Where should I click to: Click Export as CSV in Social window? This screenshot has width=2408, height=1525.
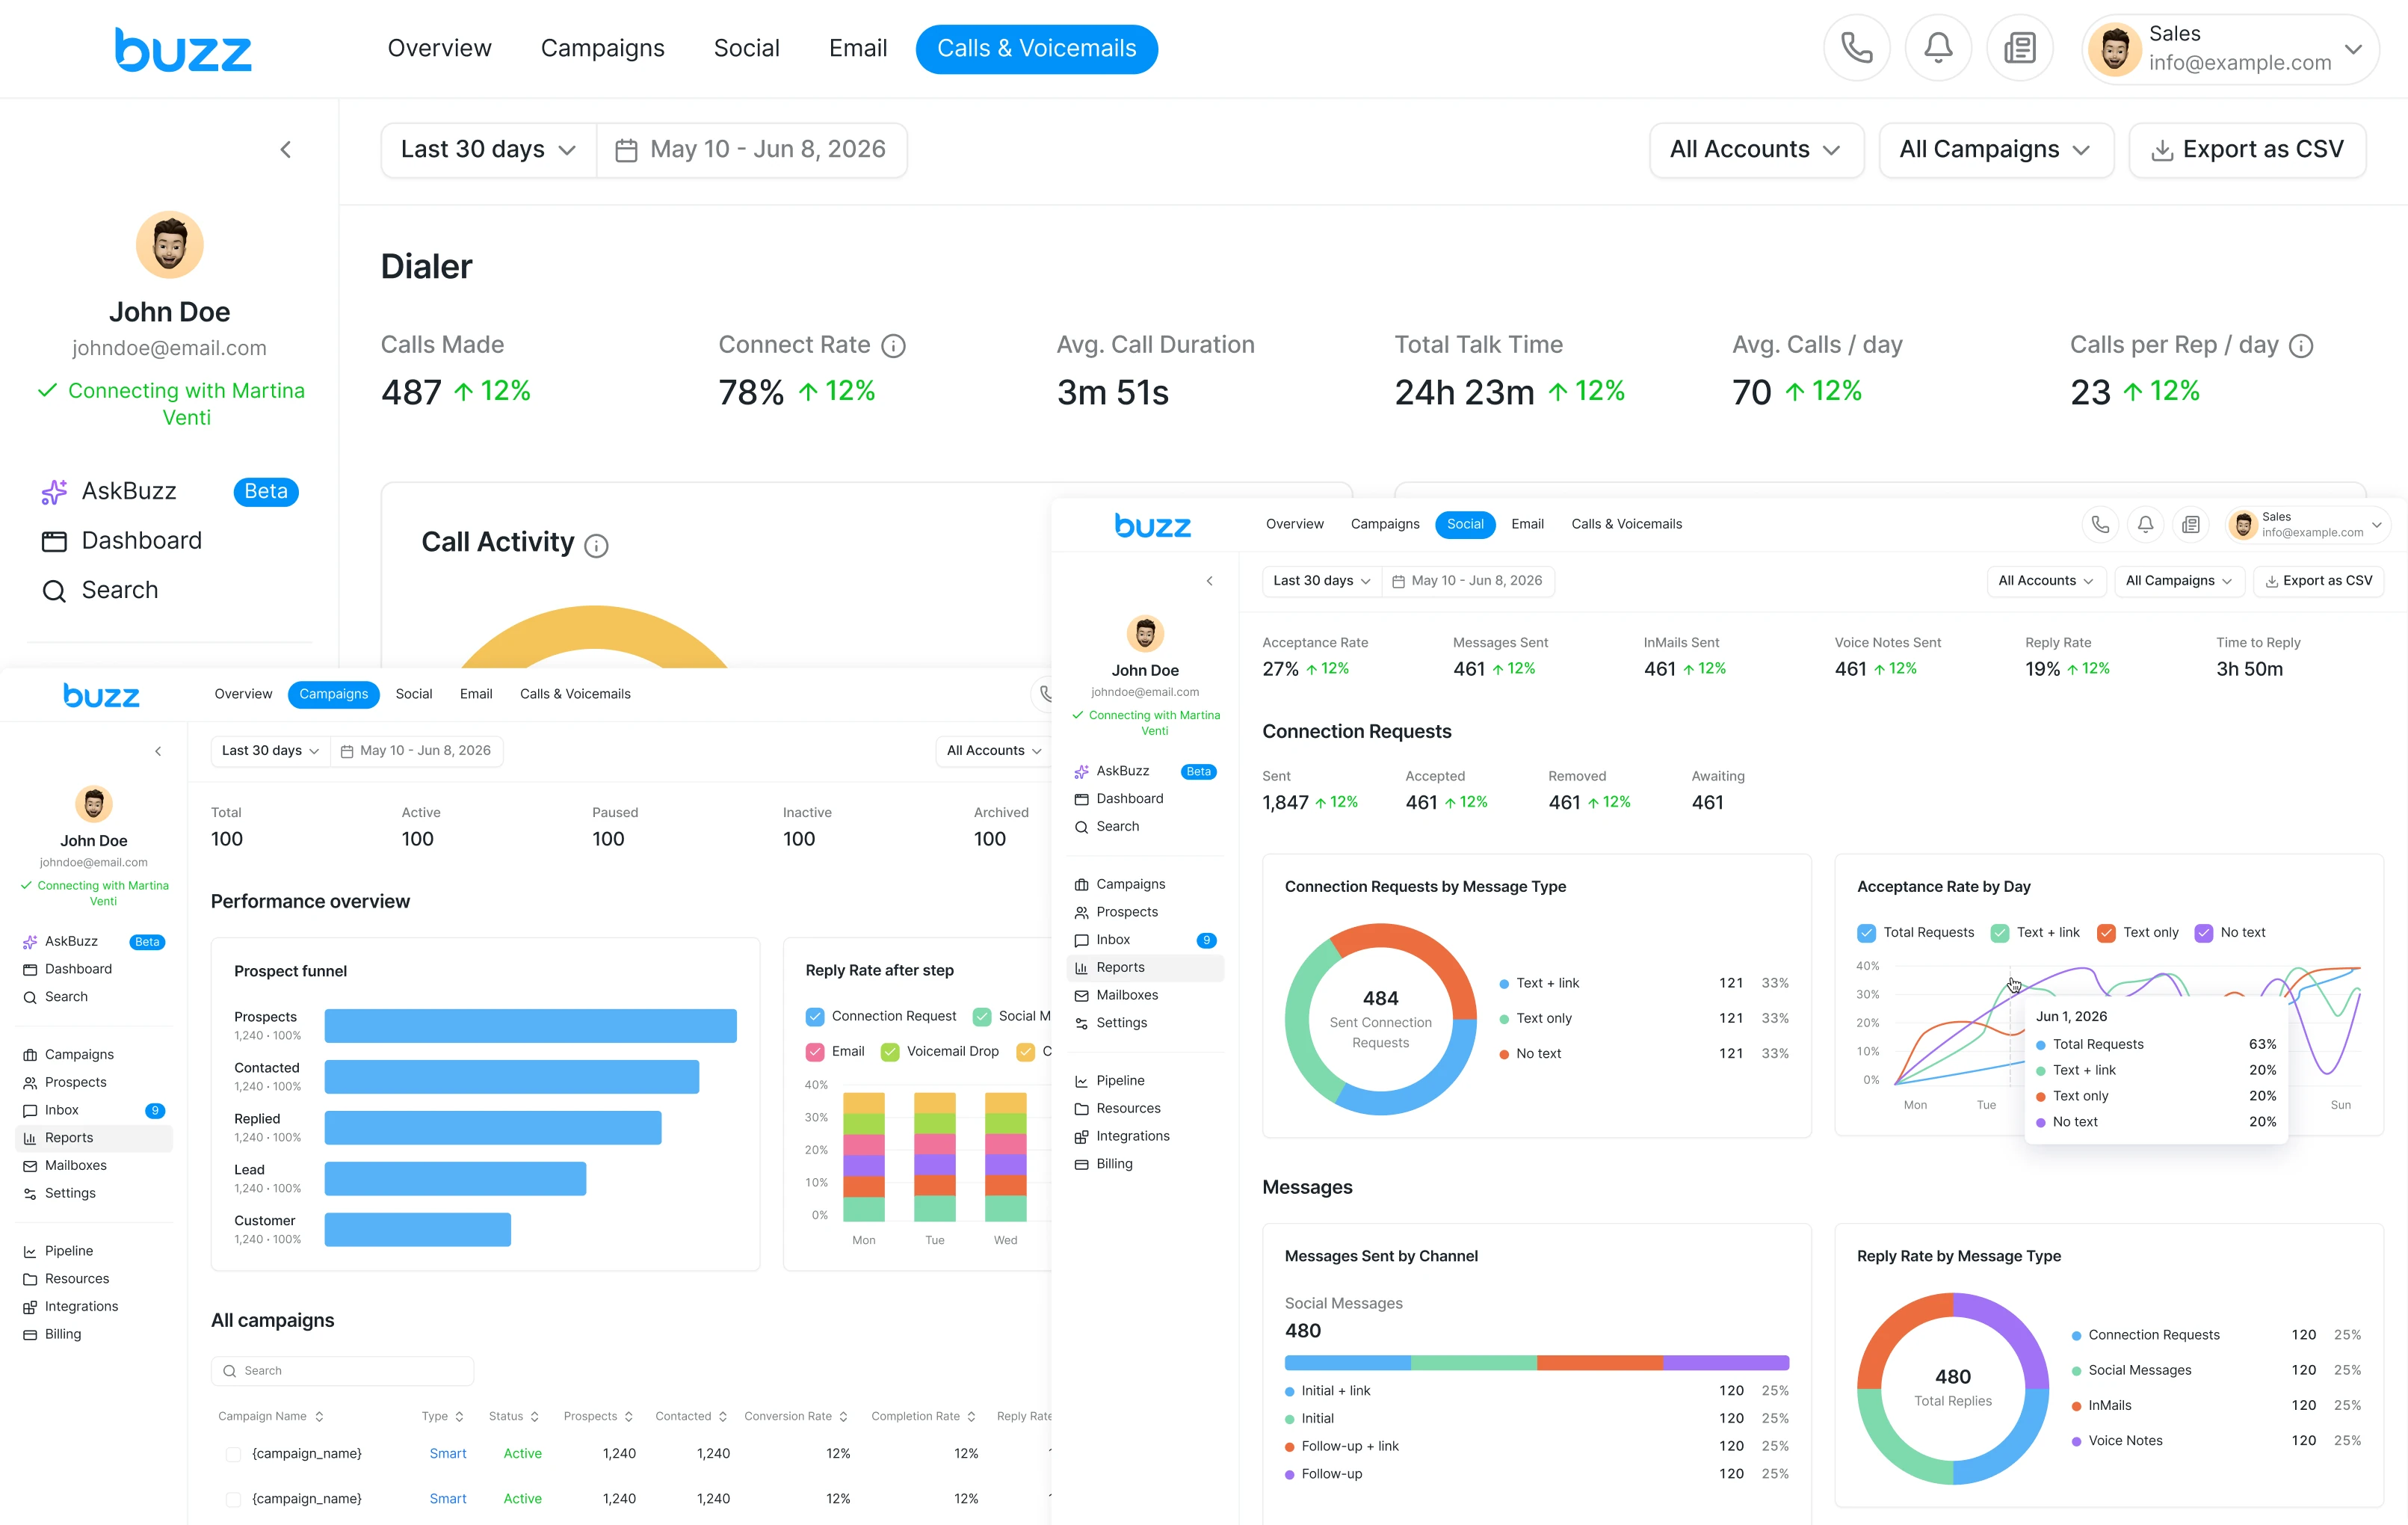coord(2318,581)
